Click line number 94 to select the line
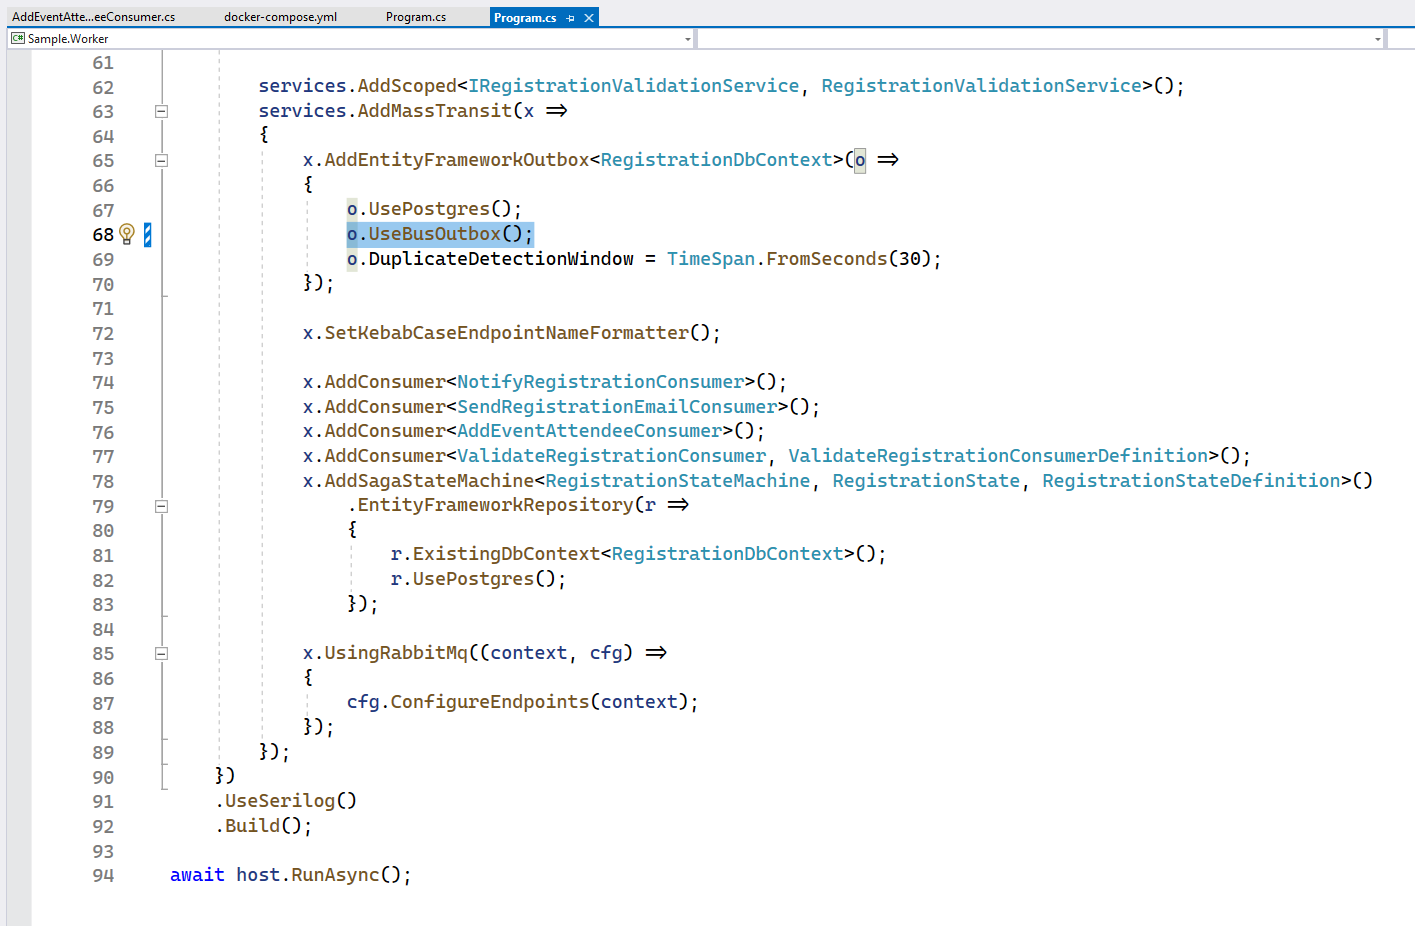1415x926 pixels. pyautogui.click(x=103, y=874)
